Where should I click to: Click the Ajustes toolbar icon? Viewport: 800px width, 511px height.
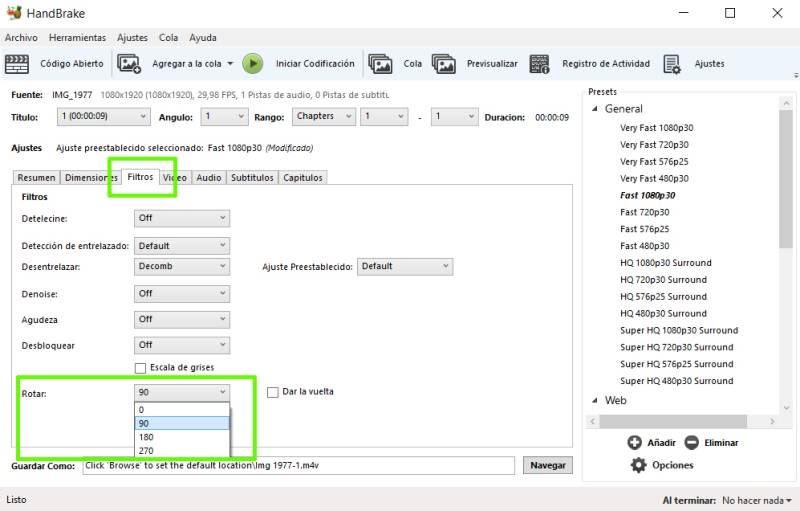coord(672,64)
